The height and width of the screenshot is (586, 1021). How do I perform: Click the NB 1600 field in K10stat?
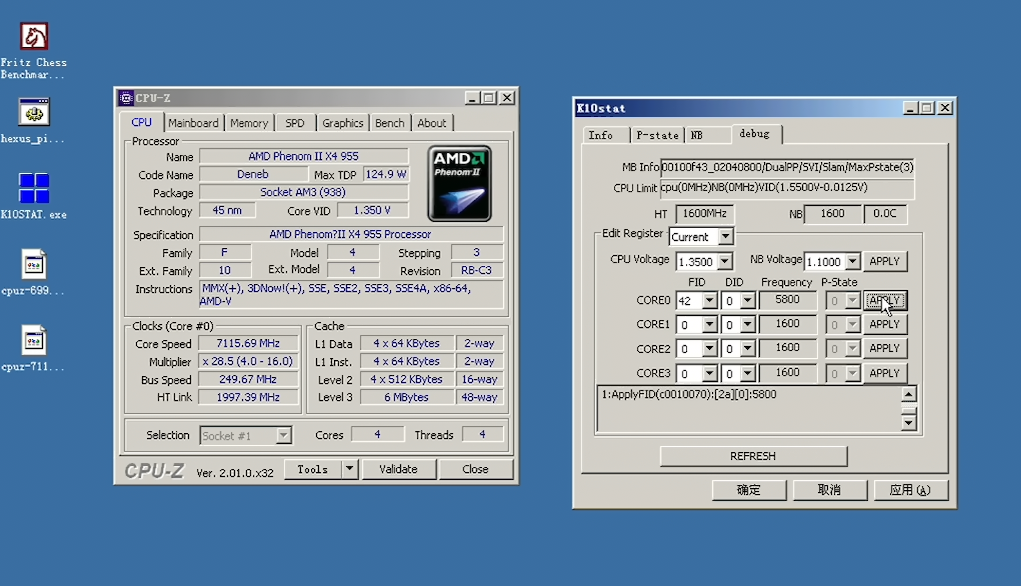(x=832, y=214)
